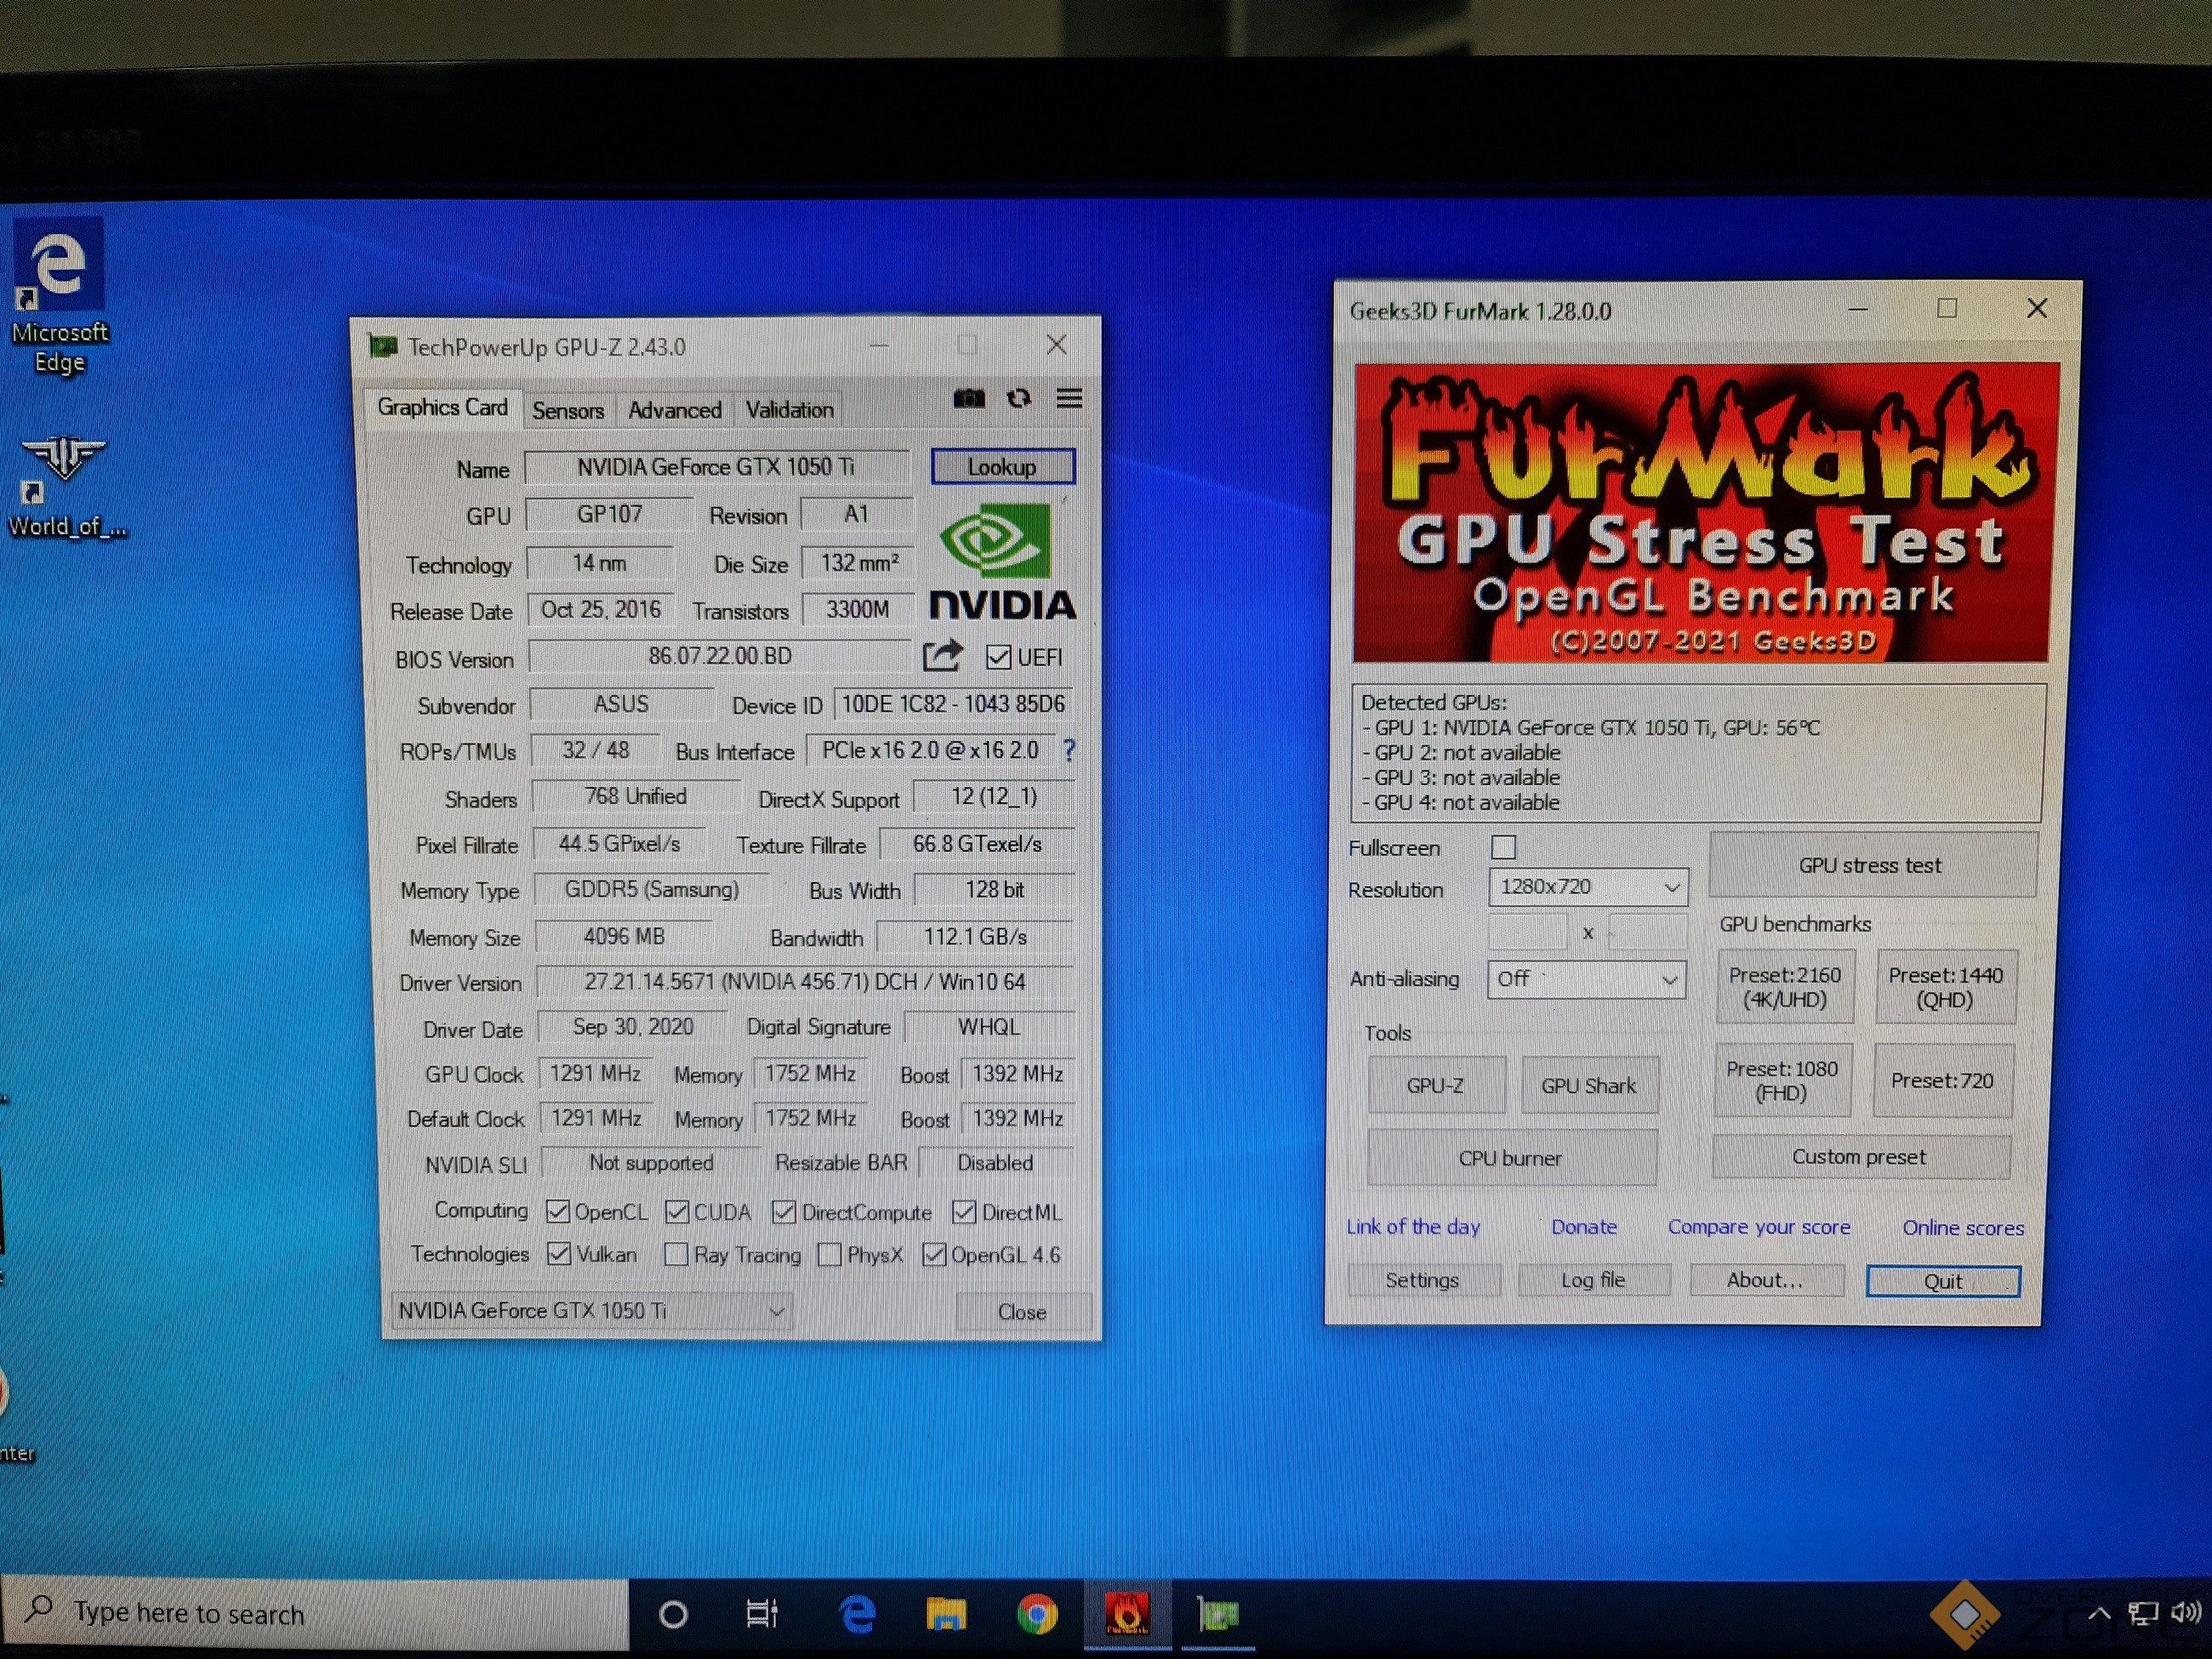Click the Bus Interface question mark

point(1069,750)
